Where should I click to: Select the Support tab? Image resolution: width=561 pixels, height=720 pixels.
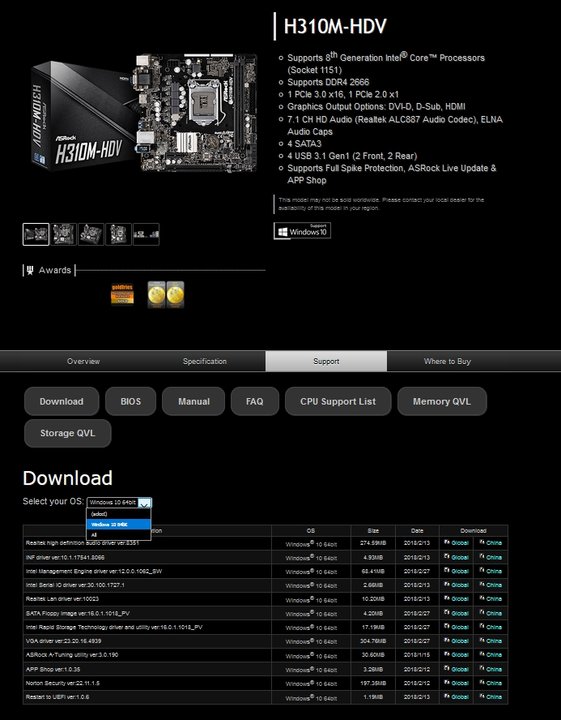(326, 361)
